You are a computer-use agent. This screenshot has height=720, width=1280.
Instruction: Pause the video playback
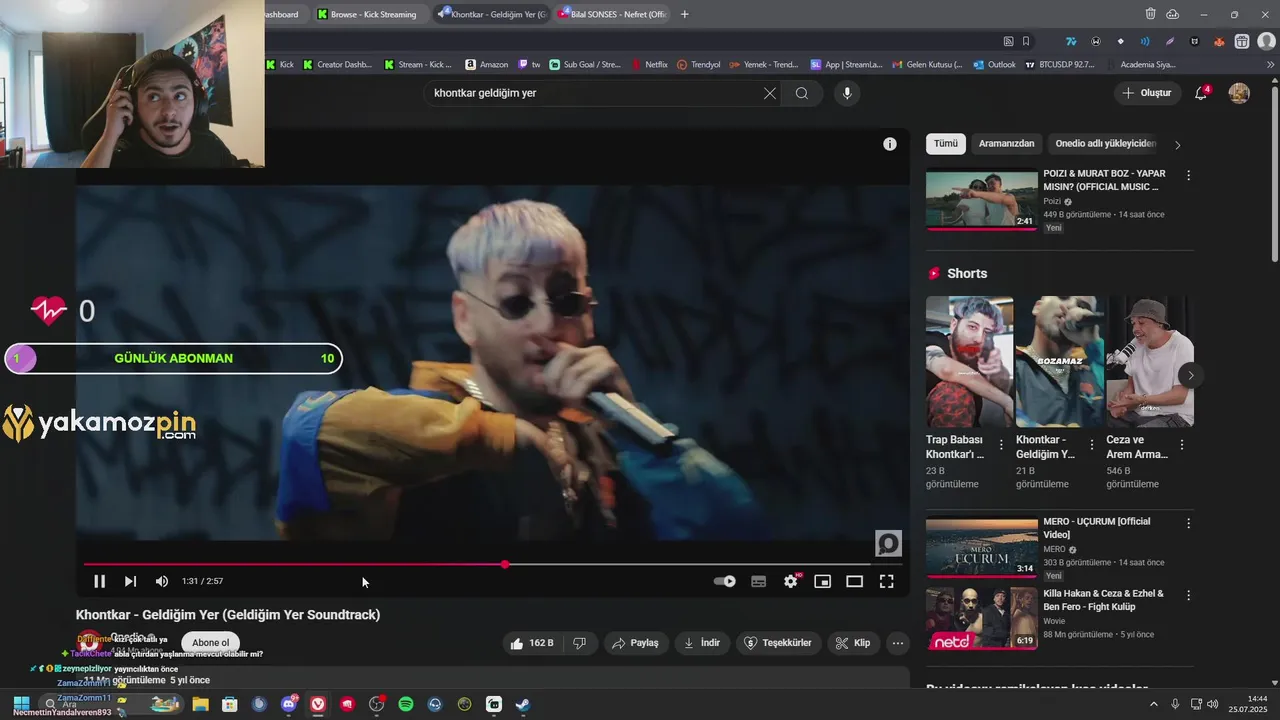99,581
